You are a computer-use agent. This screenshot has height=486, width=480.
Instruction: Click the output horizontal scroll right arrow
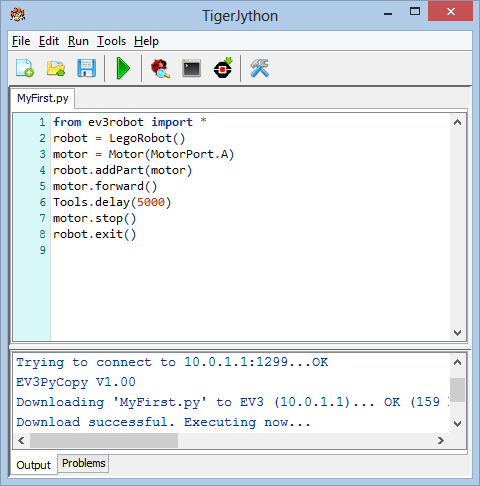(x=441, y=441)
